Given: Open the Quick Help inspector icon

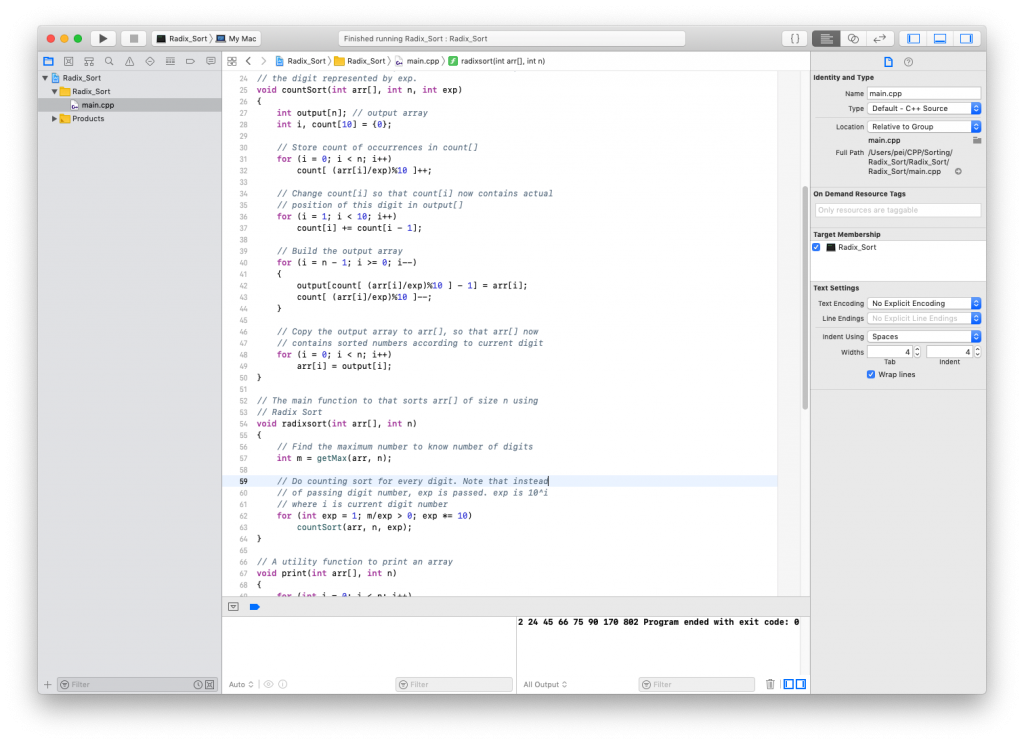Looking at the screenshot, I should (908, 62).
